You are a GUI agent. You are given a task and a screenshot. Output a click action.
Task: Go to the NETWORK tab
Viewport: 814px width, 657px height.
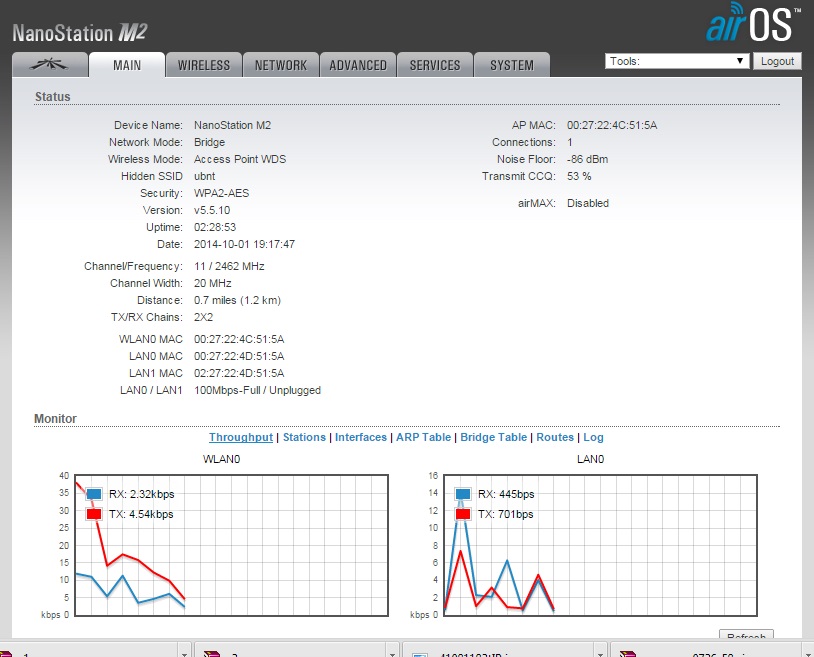click(281, 65)
